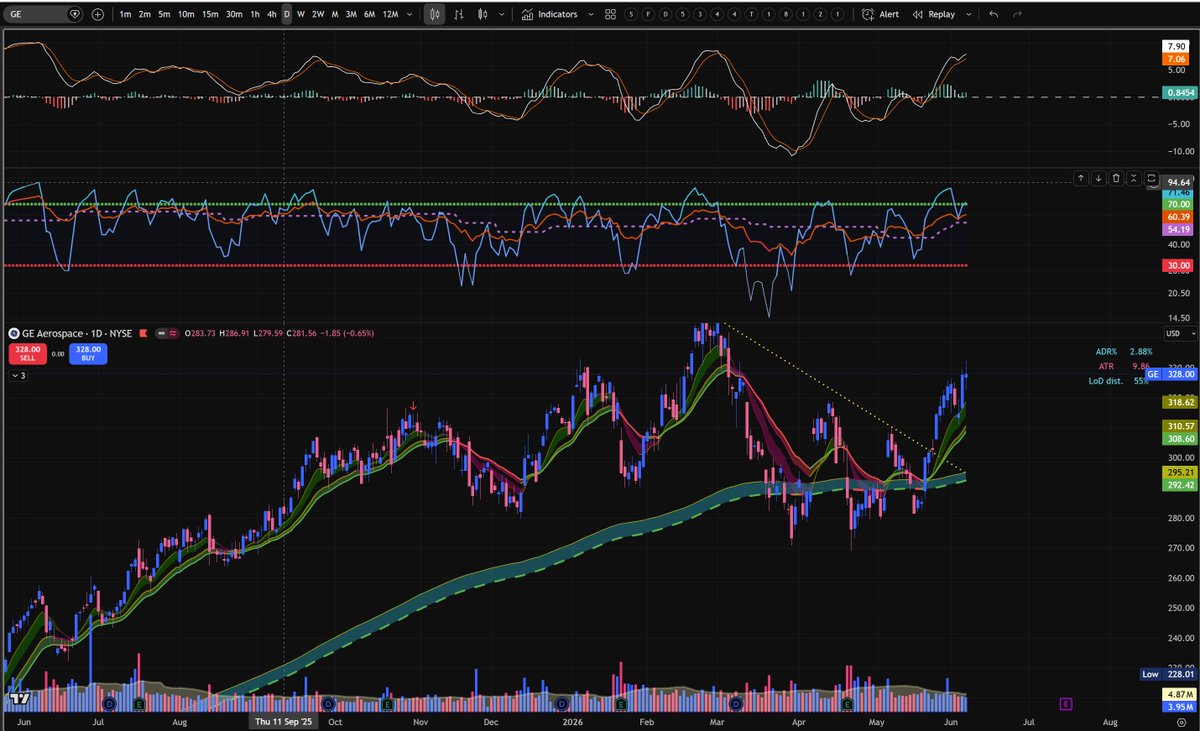The image size is (1200, 731).
Task: Move the RSI pane down
Action: pos(1098,178)
